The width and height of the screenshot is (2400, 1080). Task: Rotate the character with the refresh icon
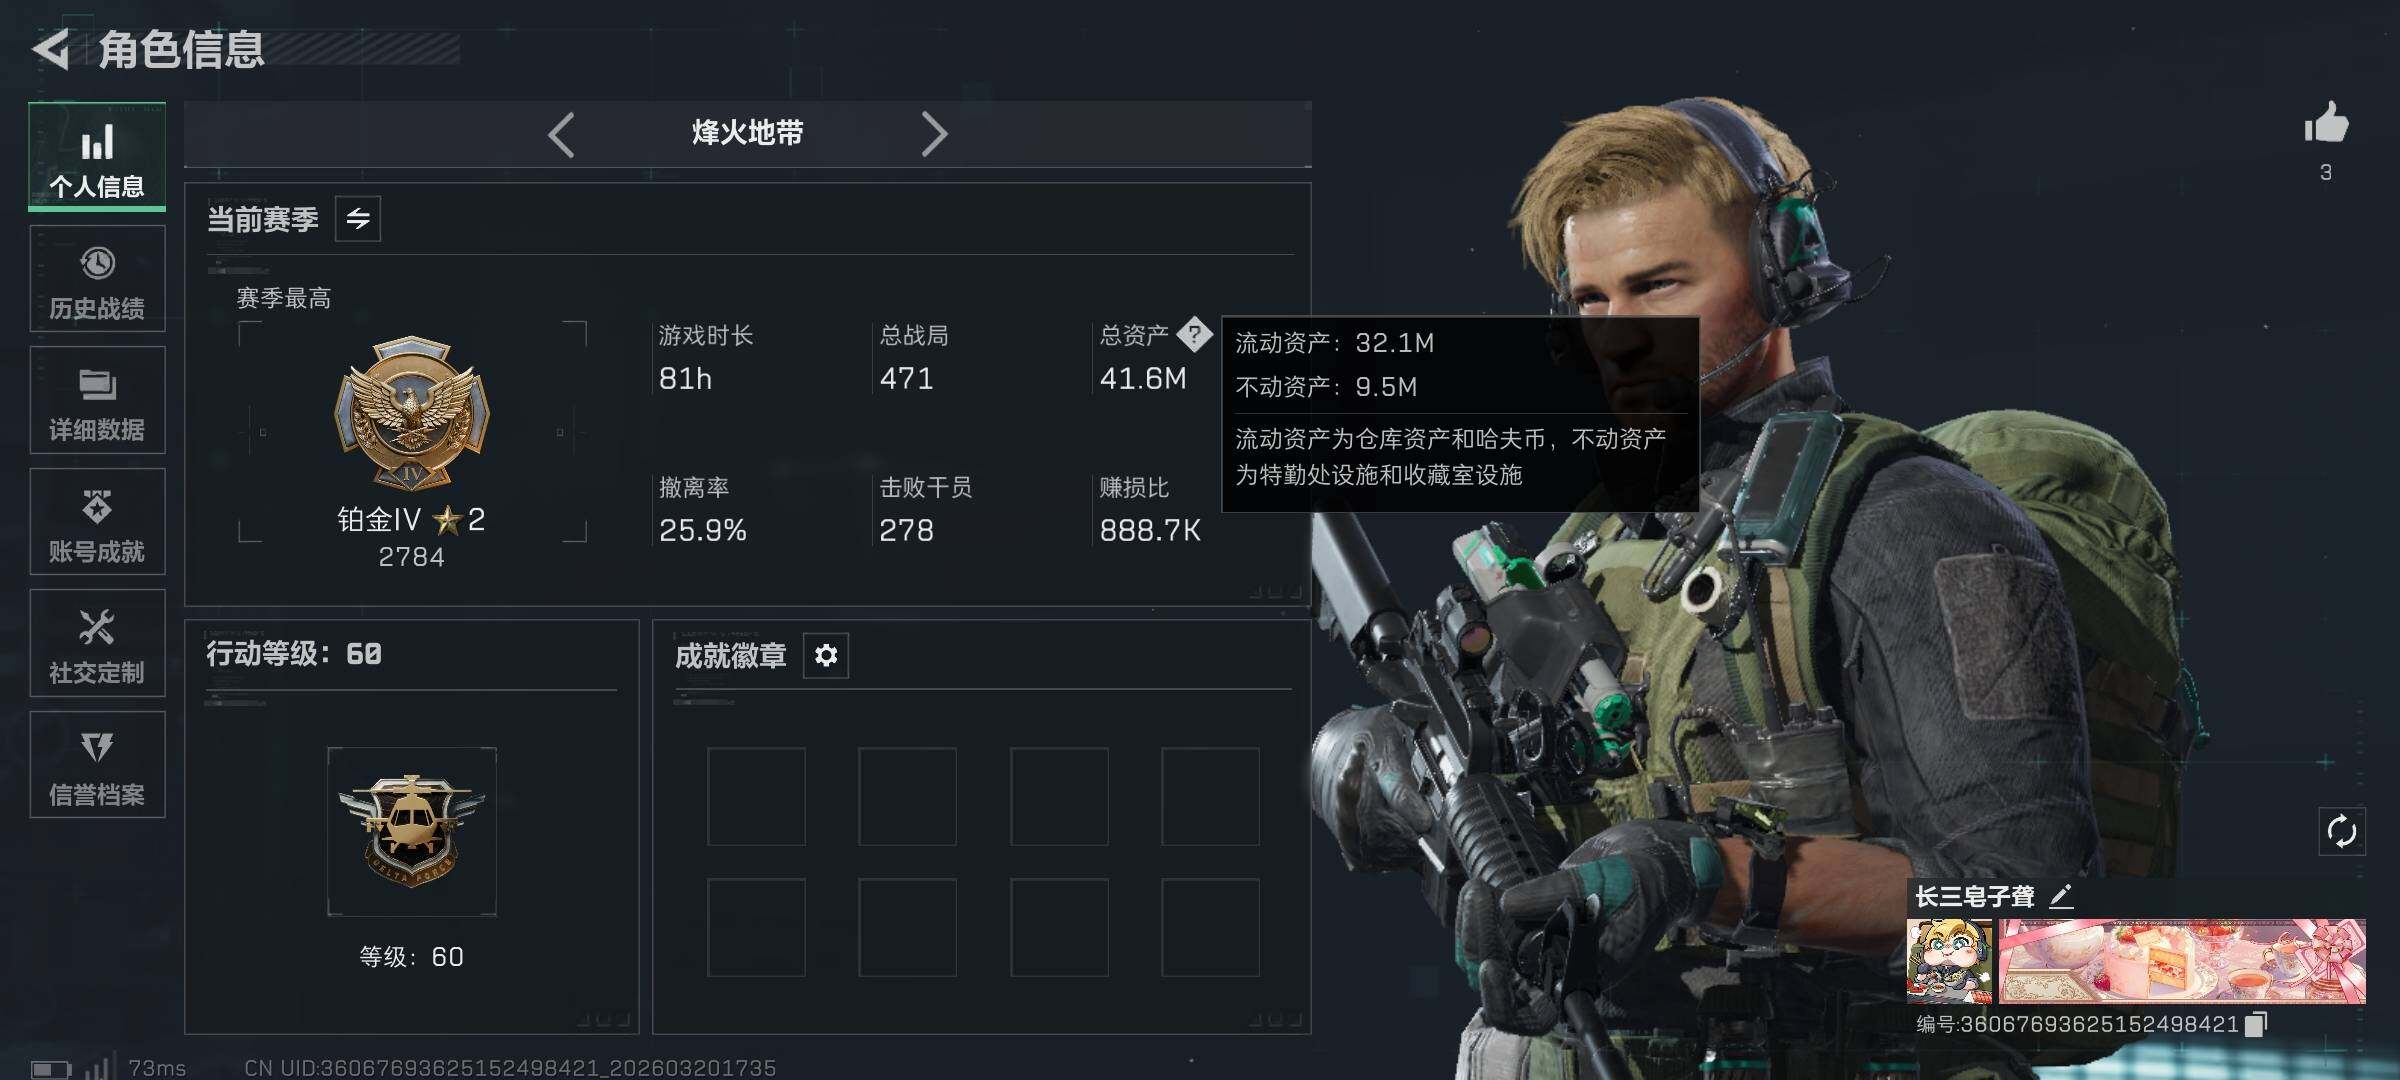point(2342,831)
